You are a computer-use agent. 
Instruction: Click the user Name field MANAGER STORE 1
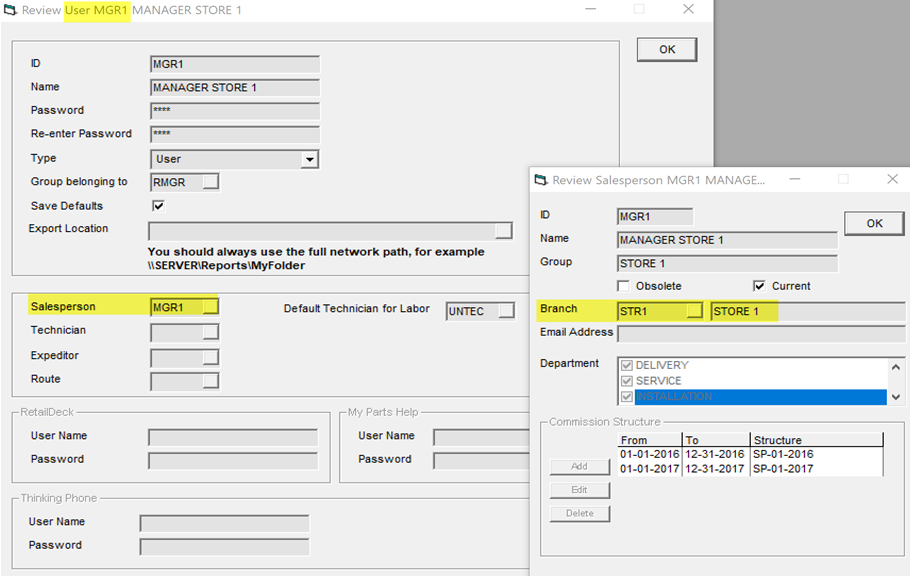[x=234, y=88]
